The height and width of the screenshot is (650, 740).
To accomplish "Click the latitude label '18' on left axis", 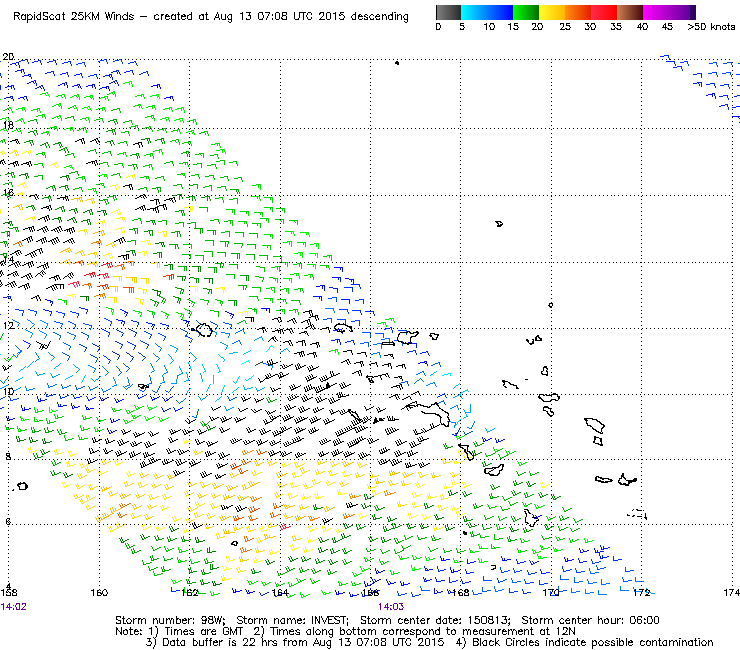I will click(x=8, y=126).
